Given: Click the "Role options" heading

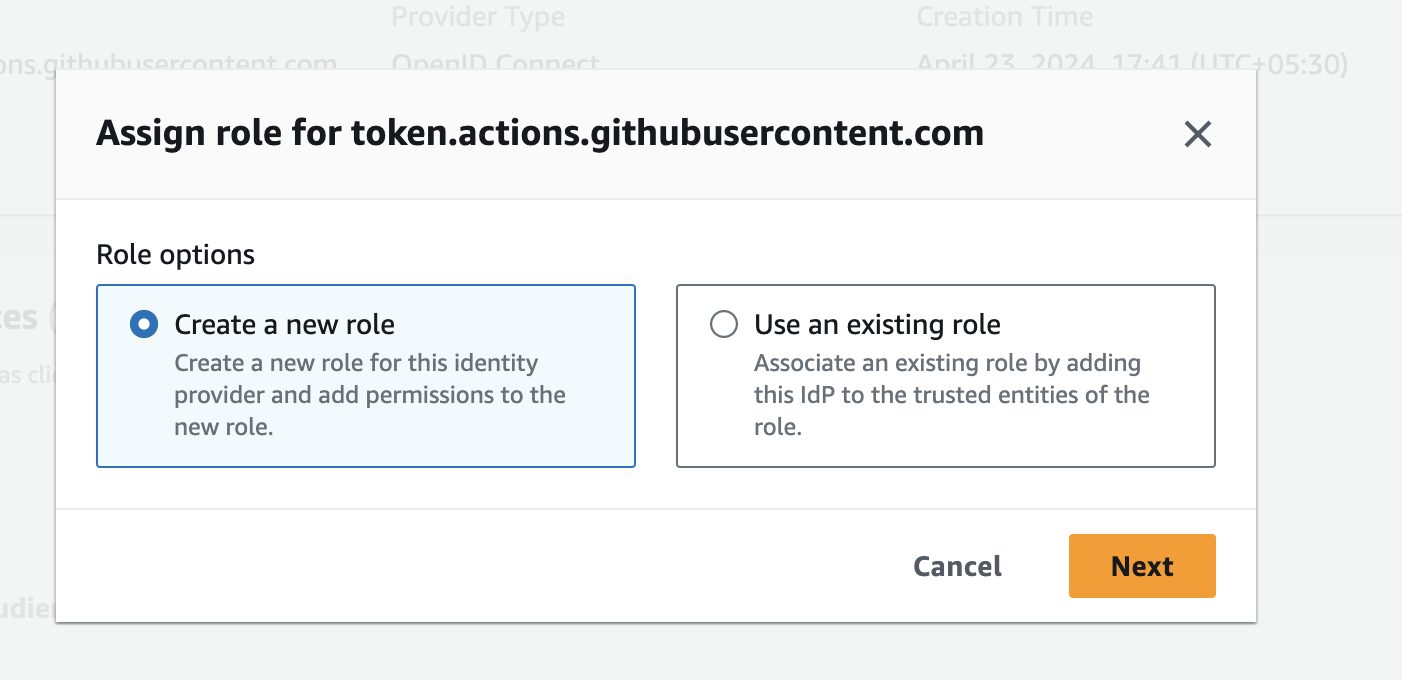Looking at the screenshot, I should [175, 255].
